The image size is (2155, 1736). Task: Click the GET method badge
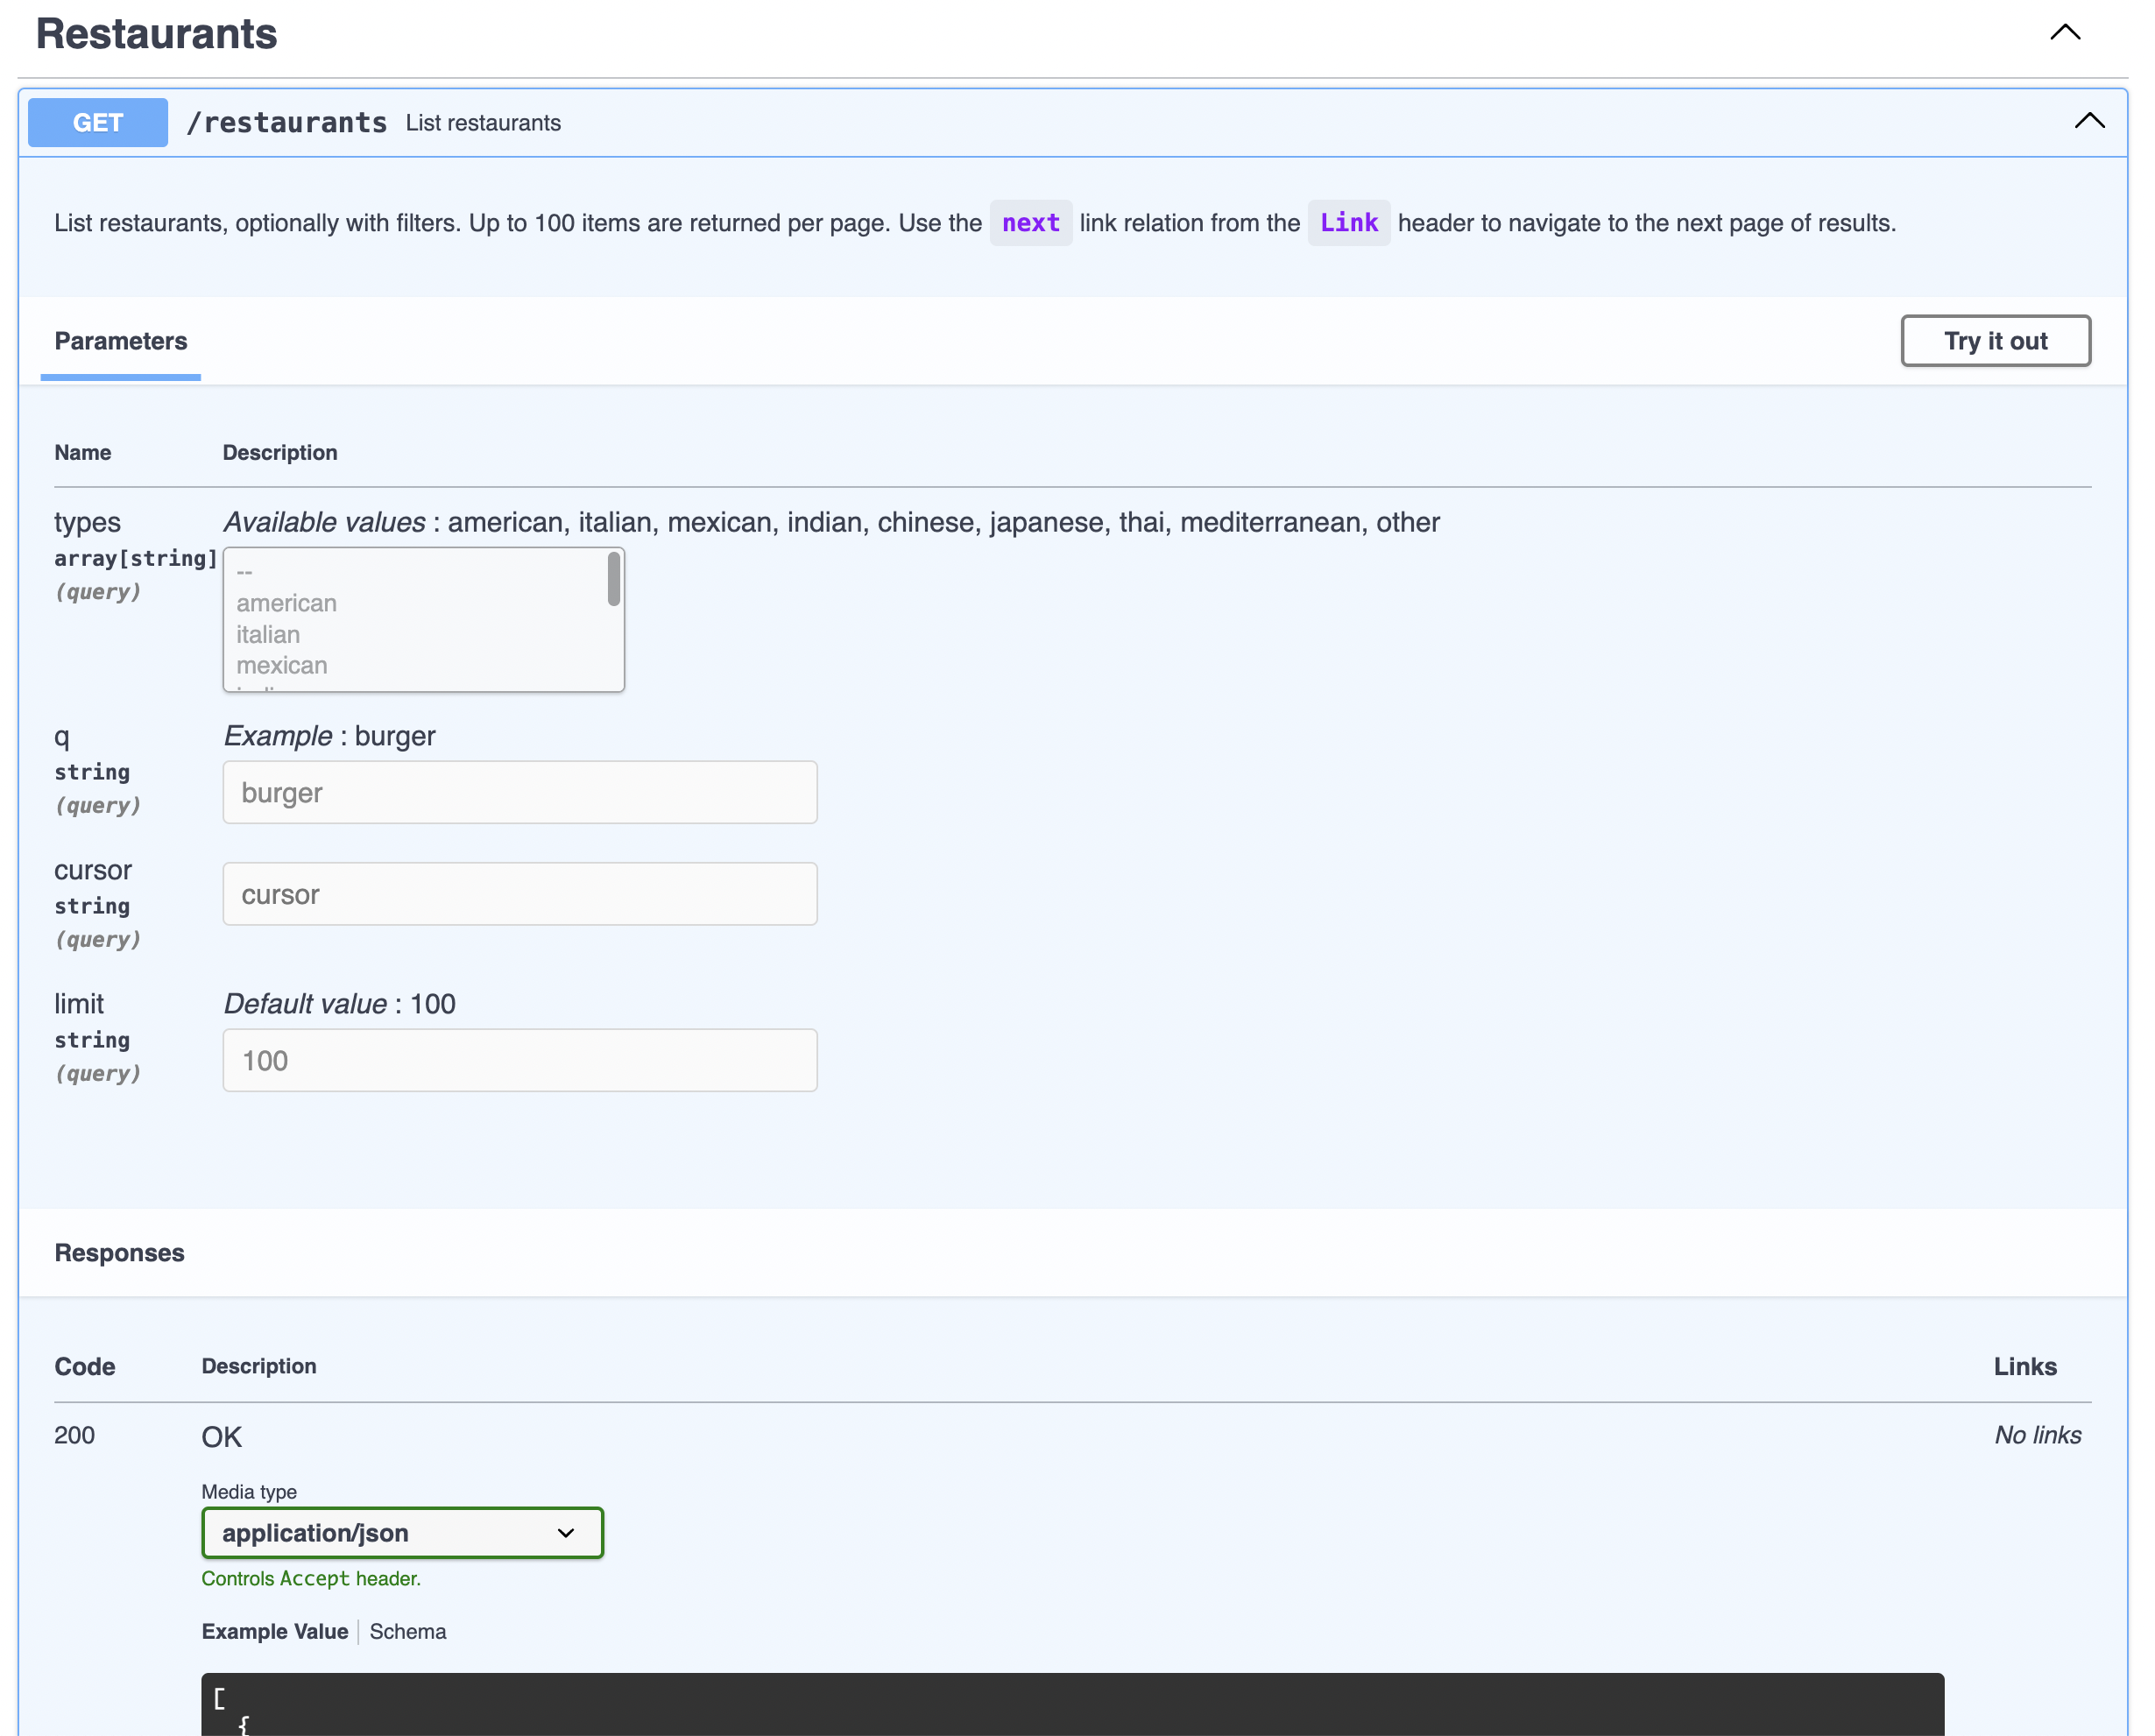pos(98,122)
